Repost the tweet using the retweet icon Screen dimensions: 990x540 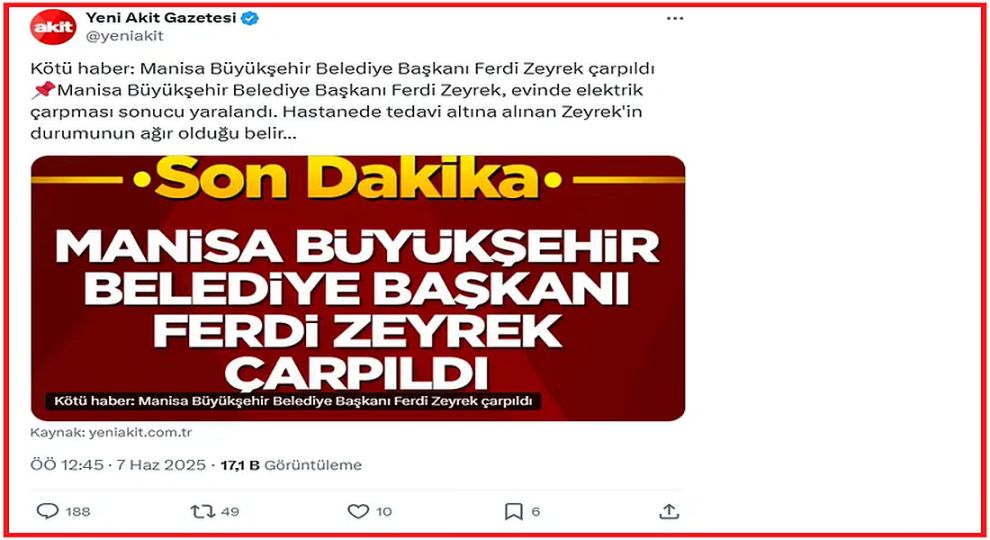203,511
